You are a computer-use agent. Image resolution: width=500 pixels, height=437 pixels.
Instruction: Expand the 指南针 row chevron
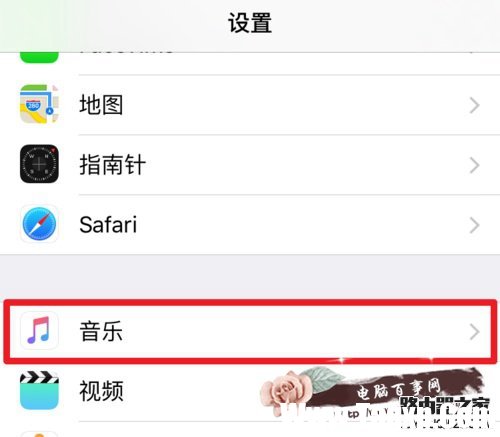[474, 165]
